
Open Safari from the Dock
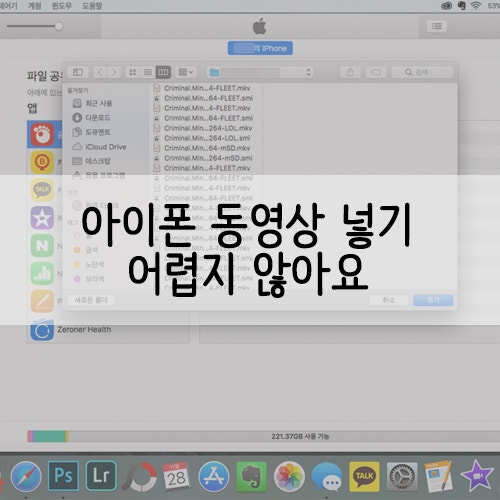pos(26,476)
